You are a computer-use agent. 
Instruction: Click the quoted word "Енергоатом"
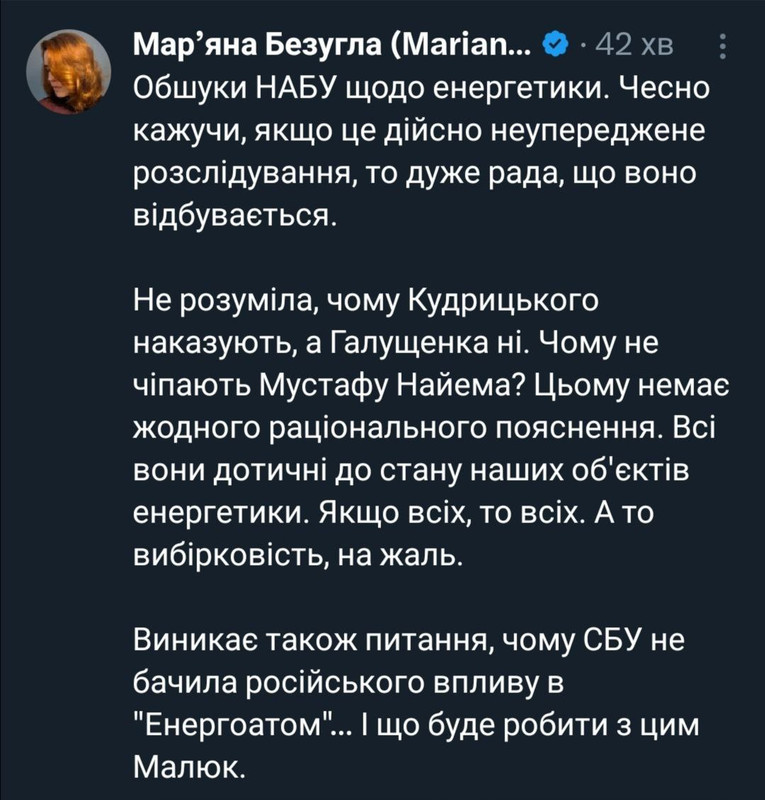click(x=235, y=725)
